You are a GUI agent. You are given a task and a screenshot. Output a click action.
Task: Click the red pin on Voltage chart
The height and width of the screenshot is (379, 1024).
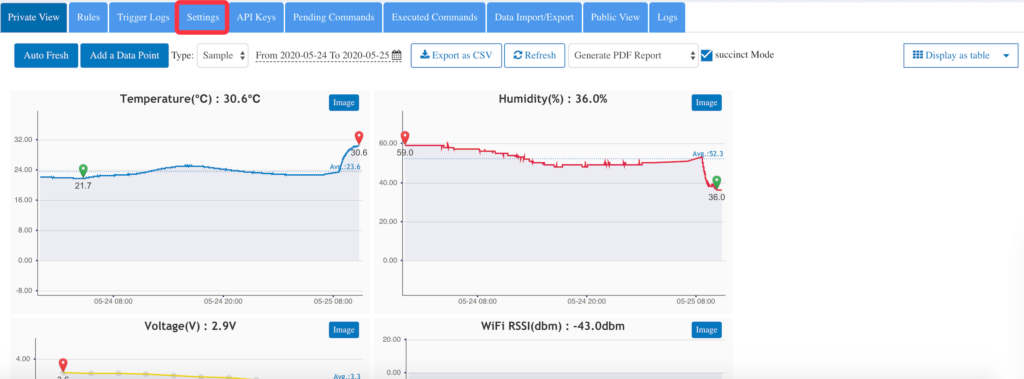point(63,365)
